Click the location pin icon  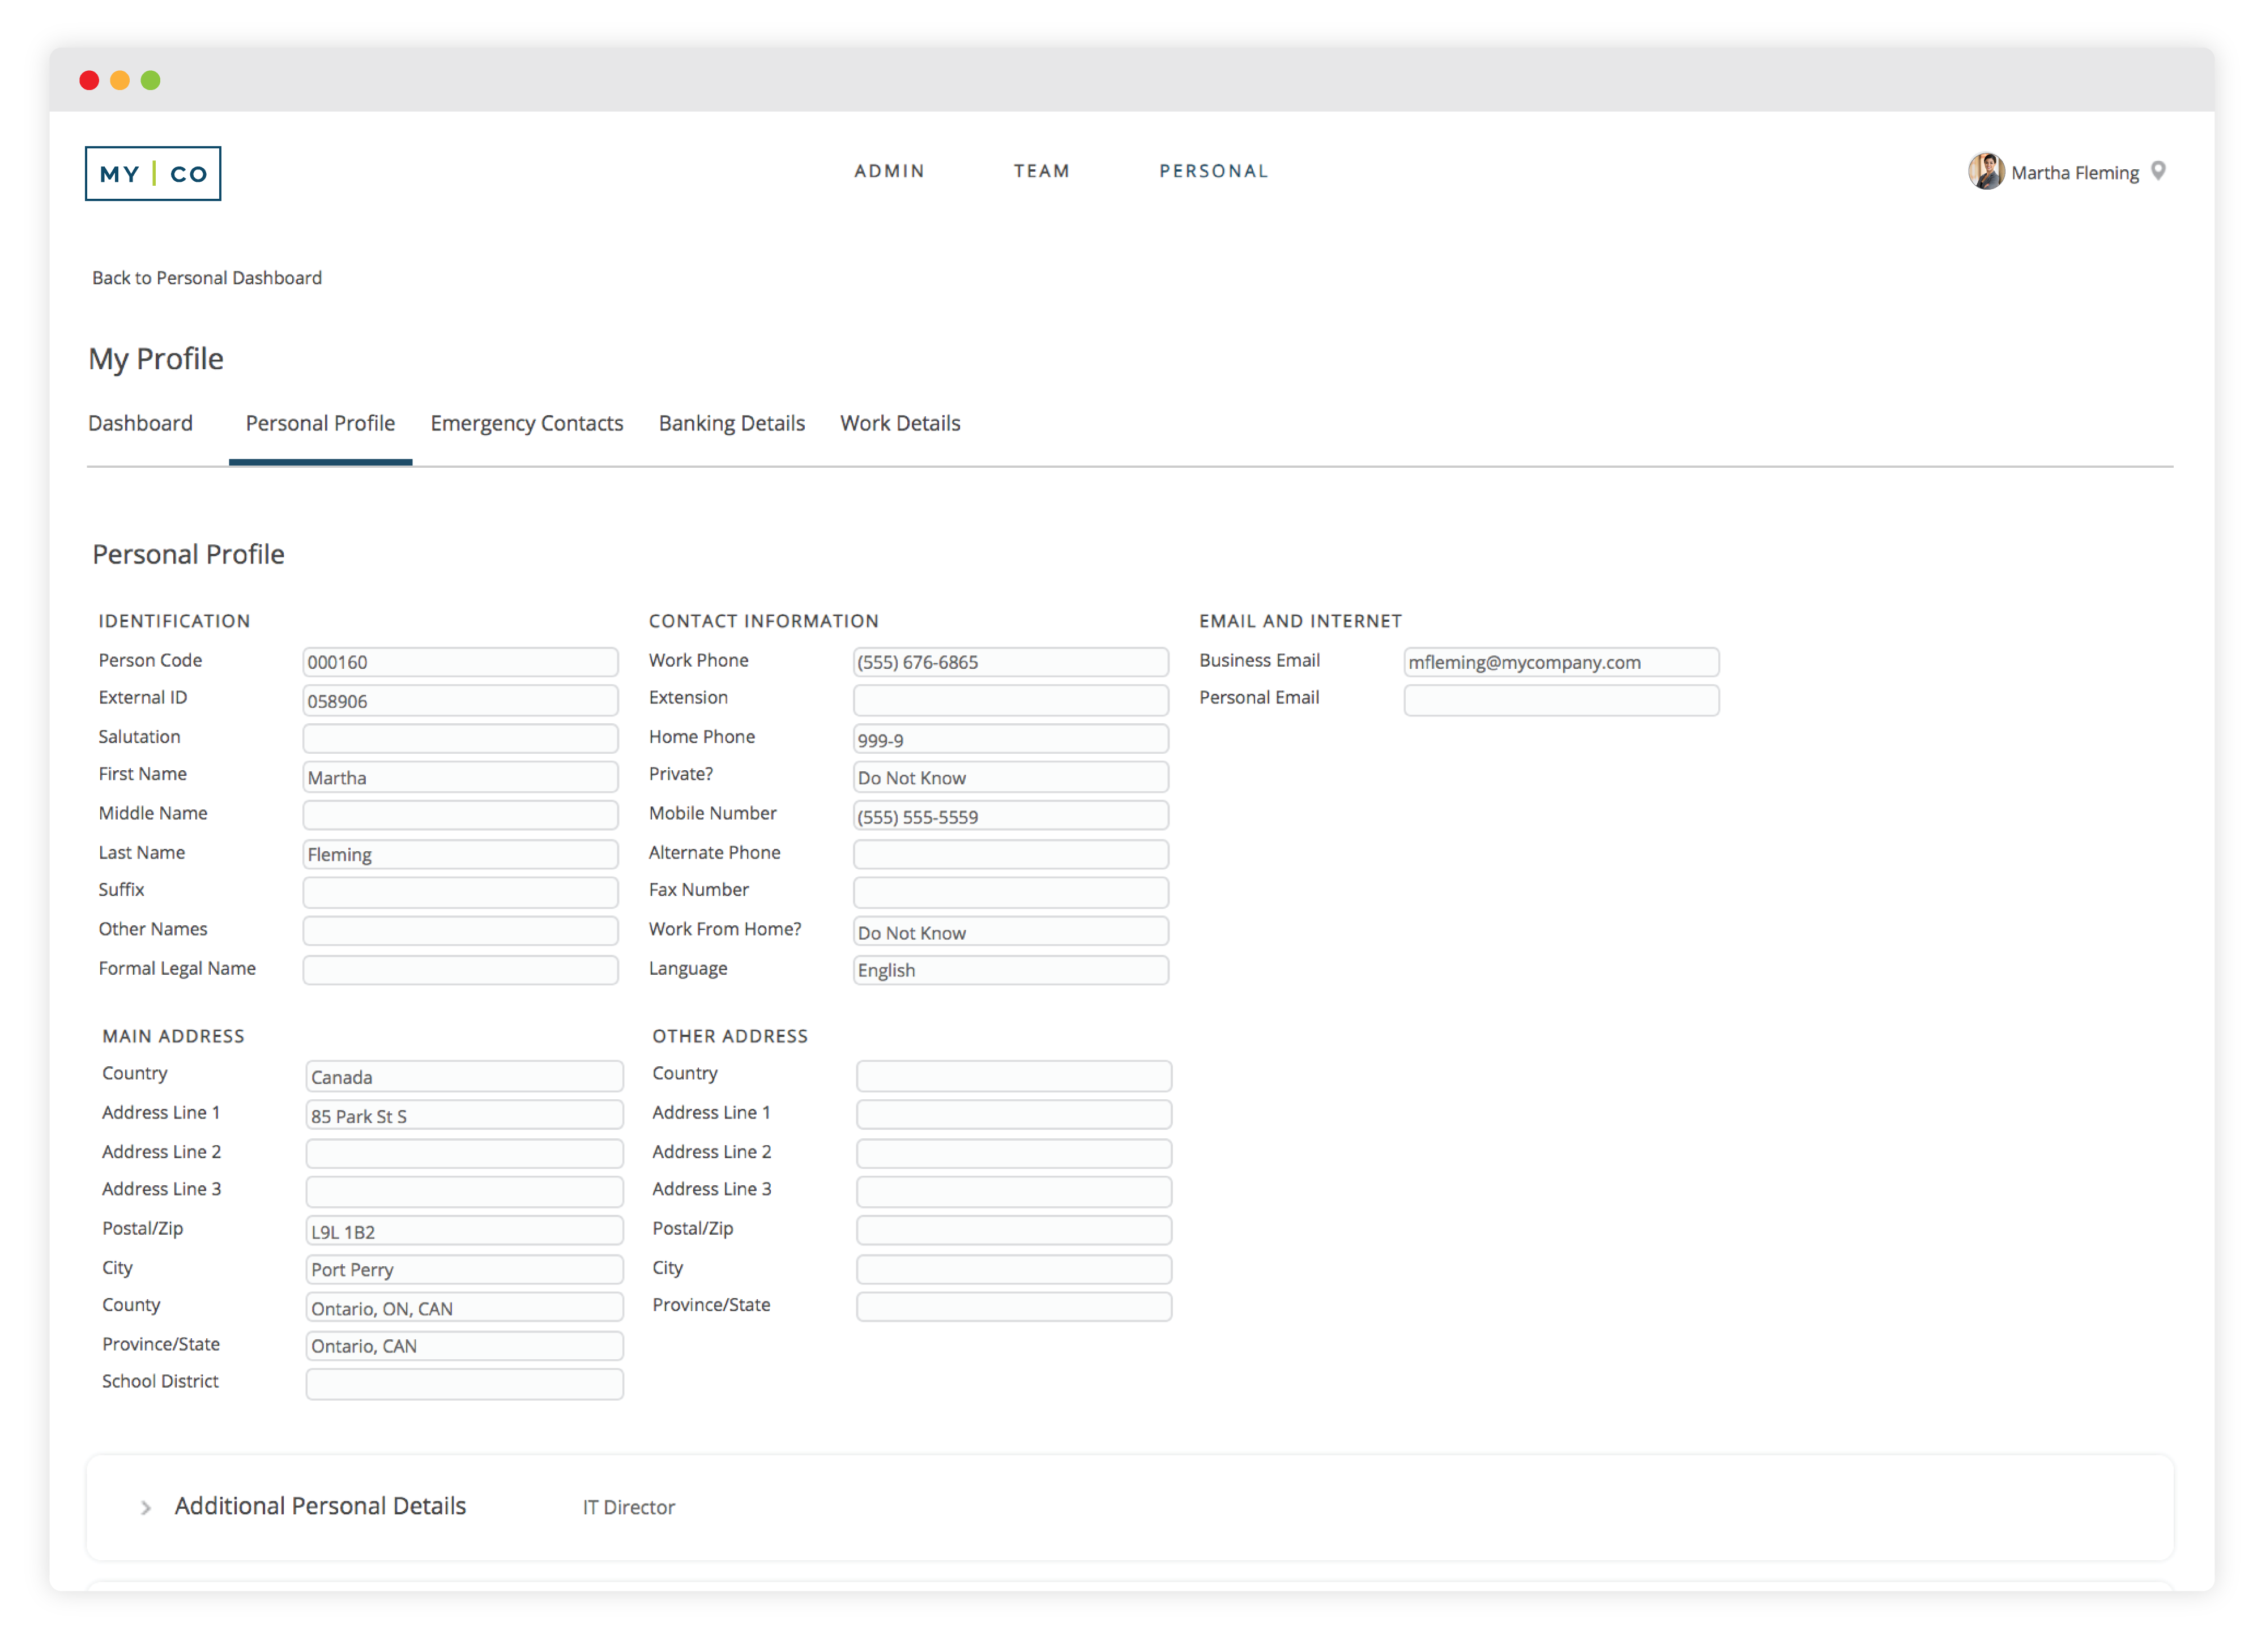2158,171
